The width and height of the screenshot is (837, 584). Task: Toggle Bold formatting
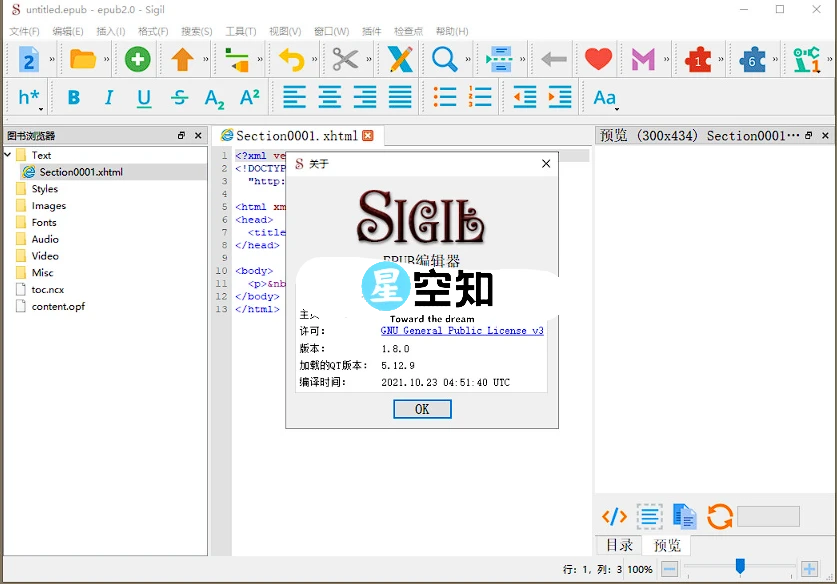[x=73, y=97]
